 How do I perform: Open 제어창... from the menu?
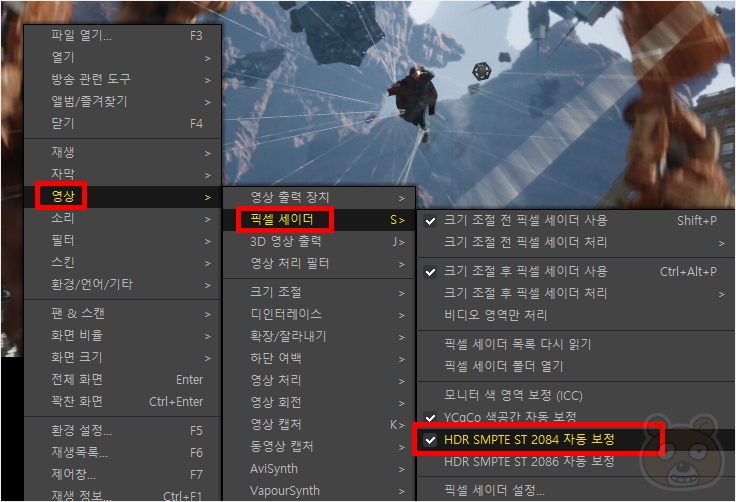(123, 475)
